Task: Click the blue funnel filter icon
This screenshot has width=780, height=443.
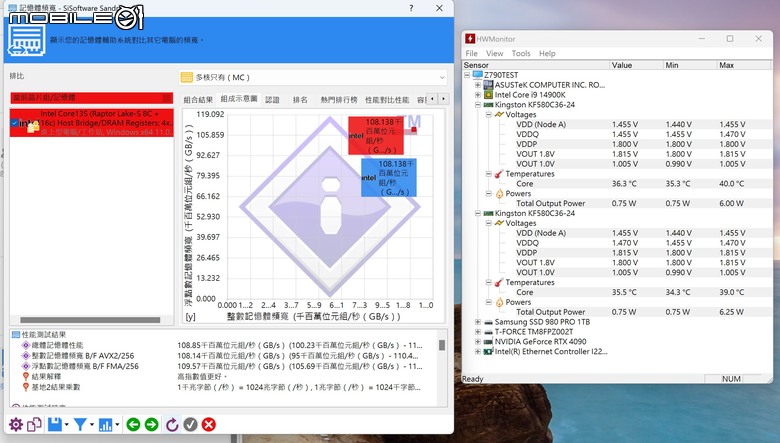Action: click(80, 425)
